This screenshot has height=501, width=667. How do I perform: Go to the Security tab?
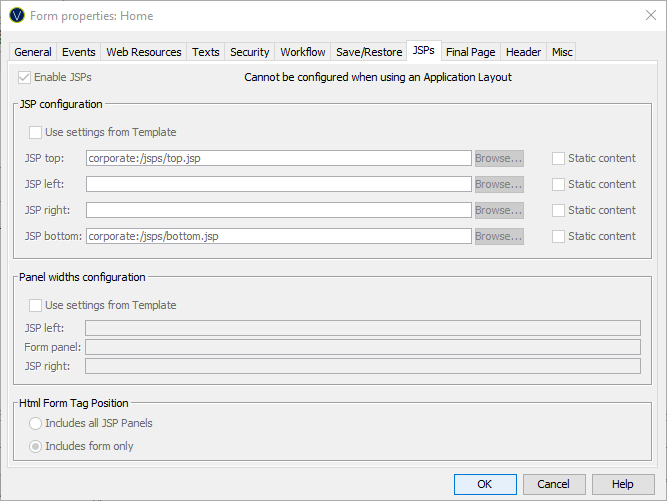pyautogui.click(x=249, y=52)
